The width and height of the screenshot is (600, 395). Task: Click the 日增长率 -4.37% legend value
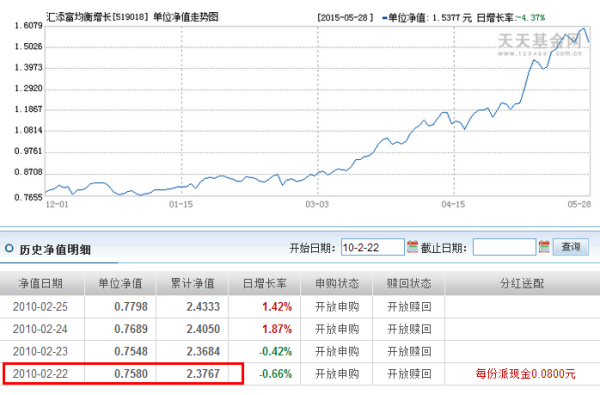pyautogui.click(x=511, y=18)
